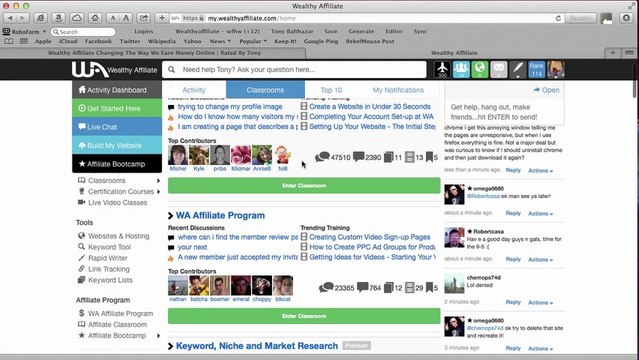Click Safari back arrow button
The width and height of the screenshot is (639, 360).
[x=10, y=18]
